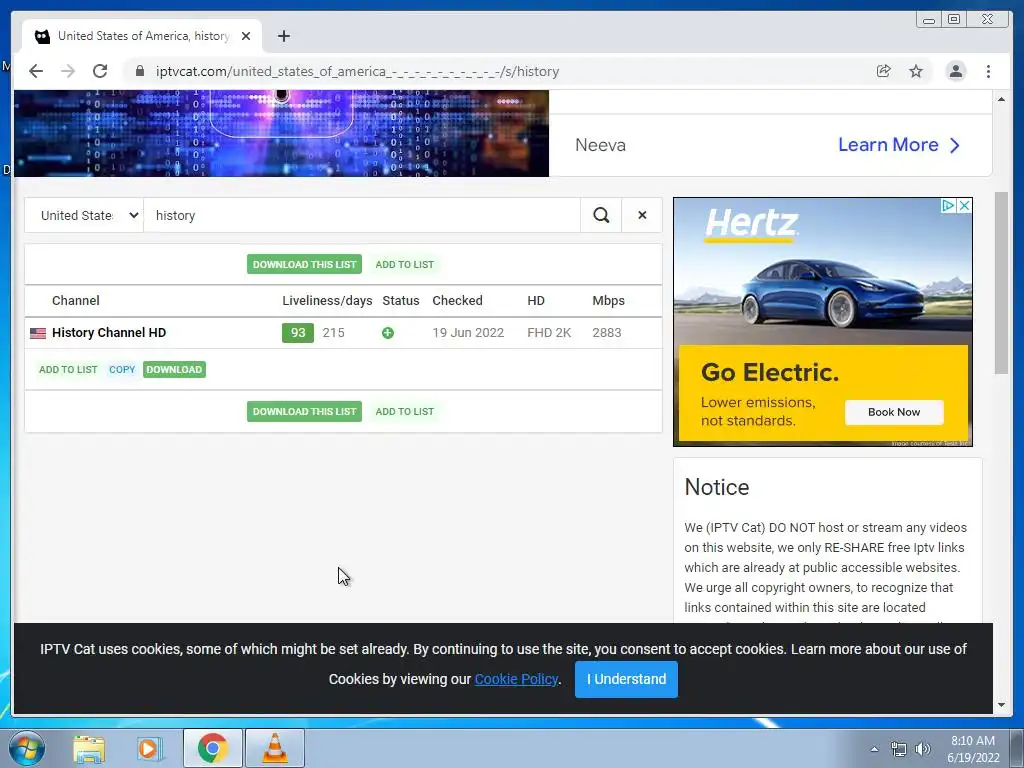Show hidden tray icons arrow

click(874, 749)
